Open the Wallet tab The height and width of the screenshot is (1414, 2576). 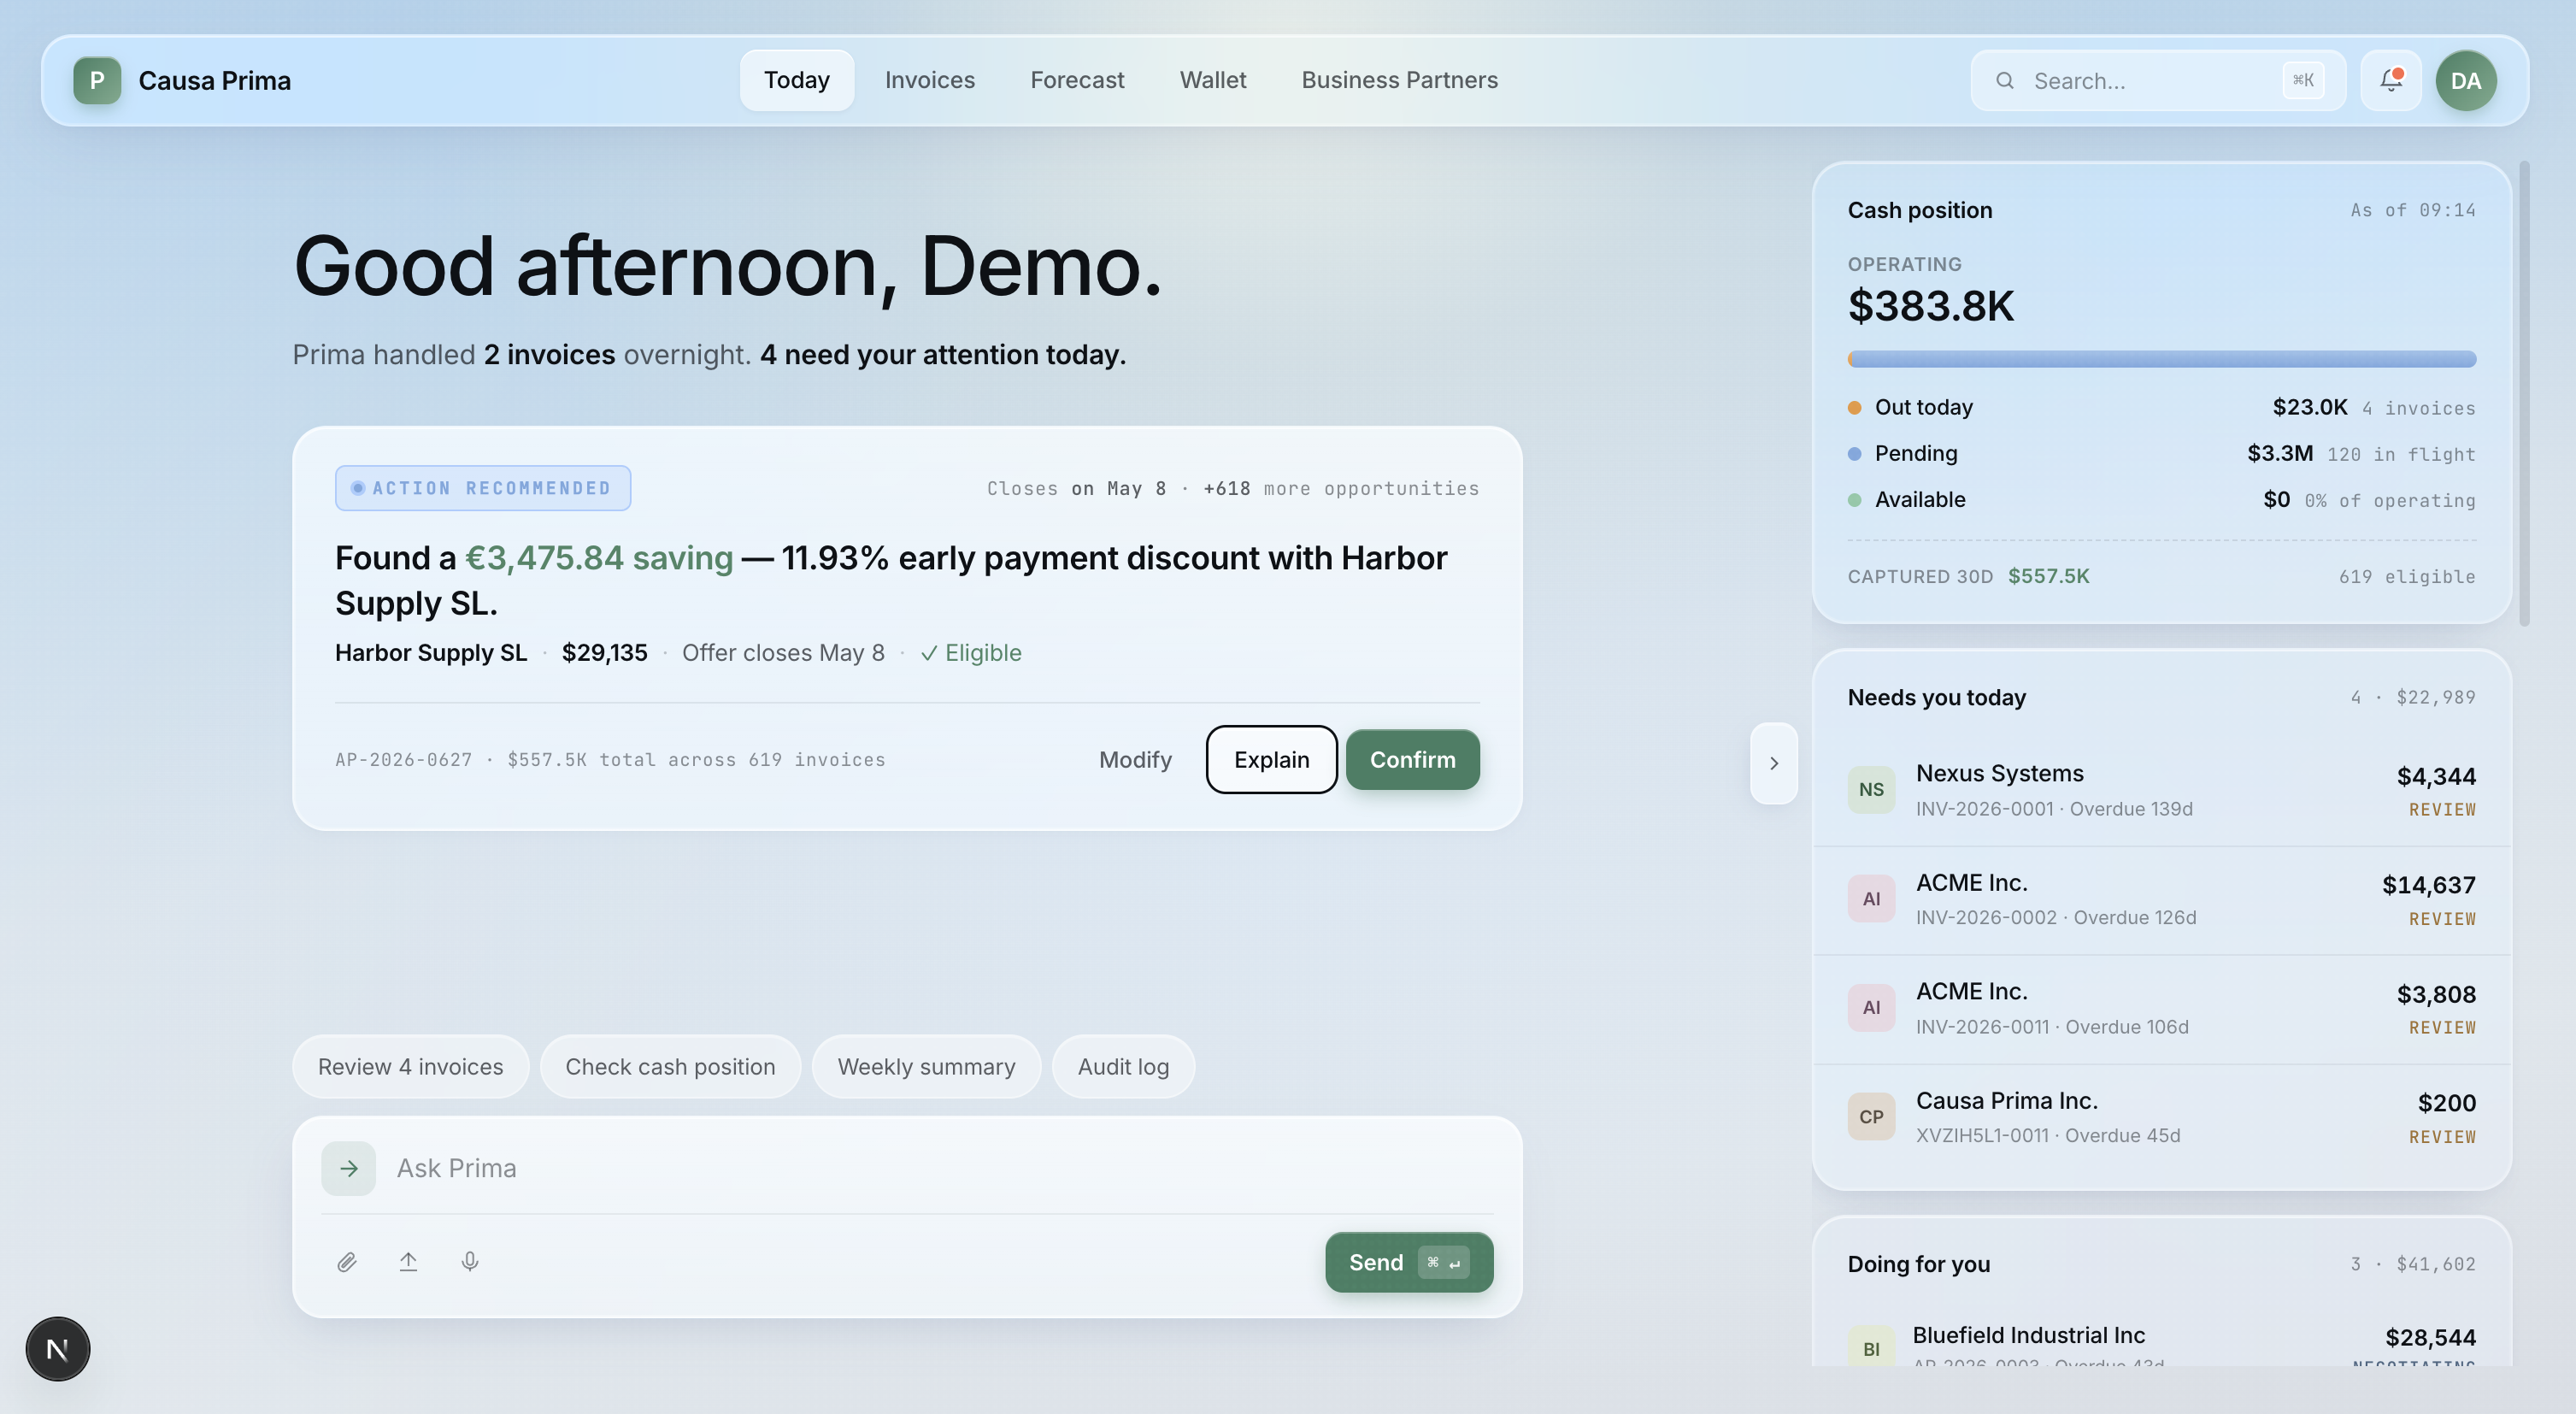point(1213,80)
